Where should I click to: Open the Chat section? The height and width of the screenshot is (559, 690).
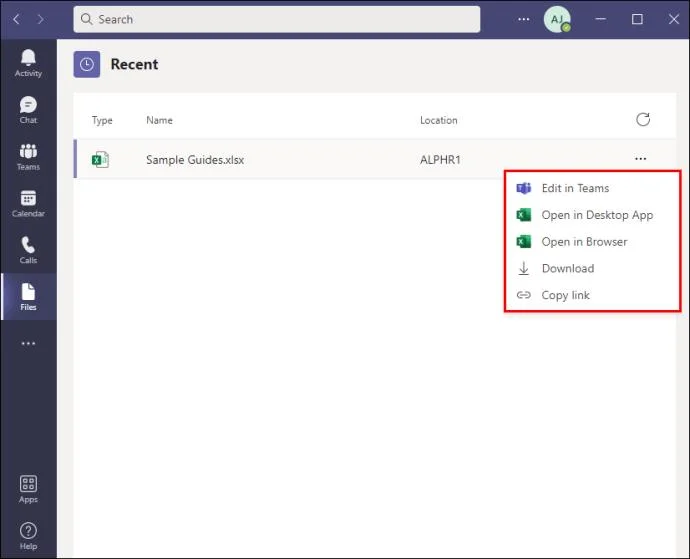click(x=28, y=110)
